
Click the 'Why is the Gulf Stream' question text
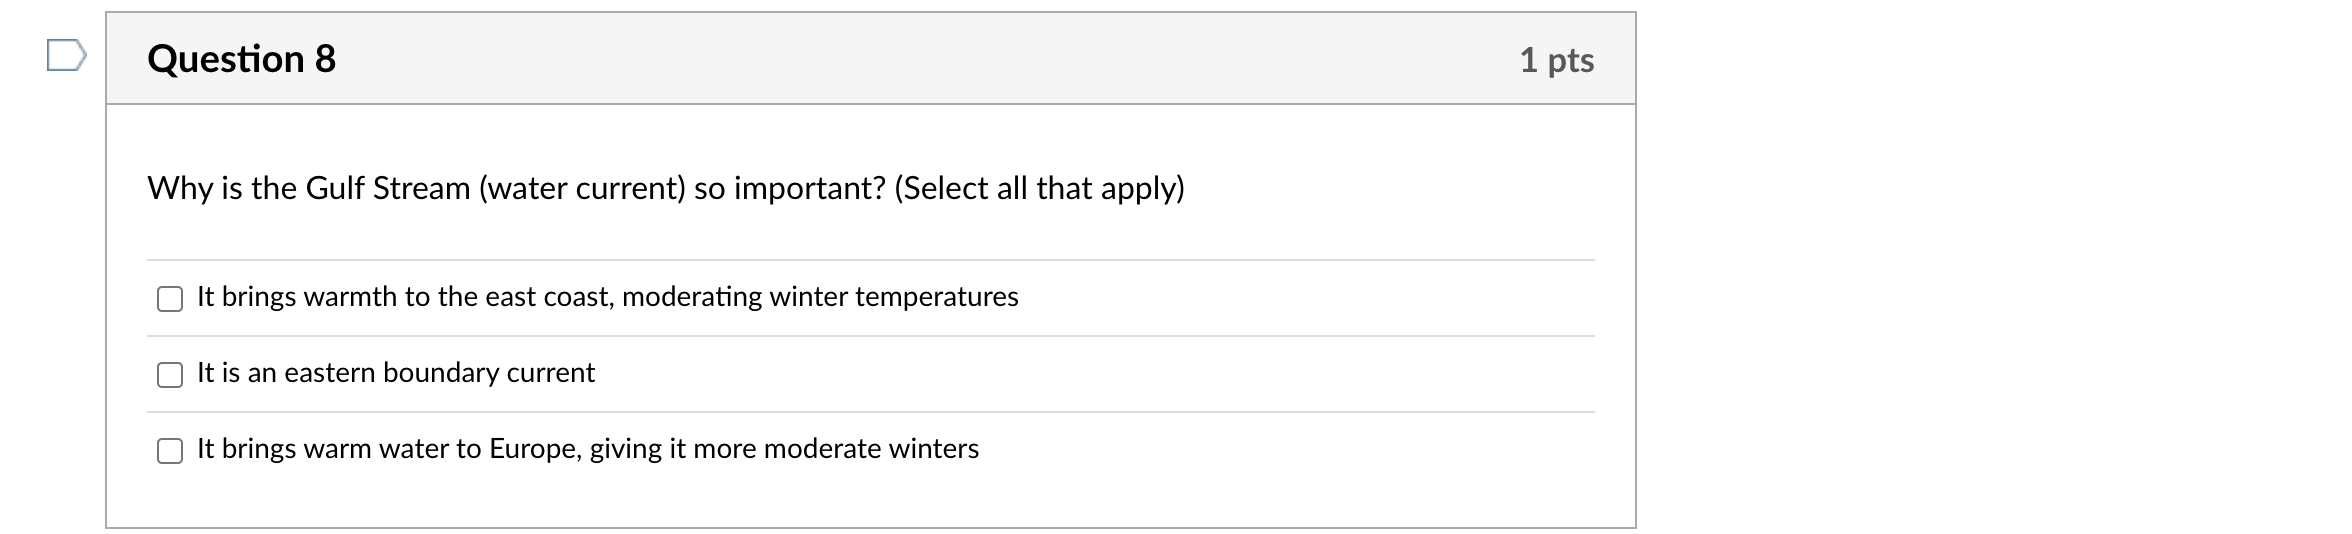coord(666,188)
